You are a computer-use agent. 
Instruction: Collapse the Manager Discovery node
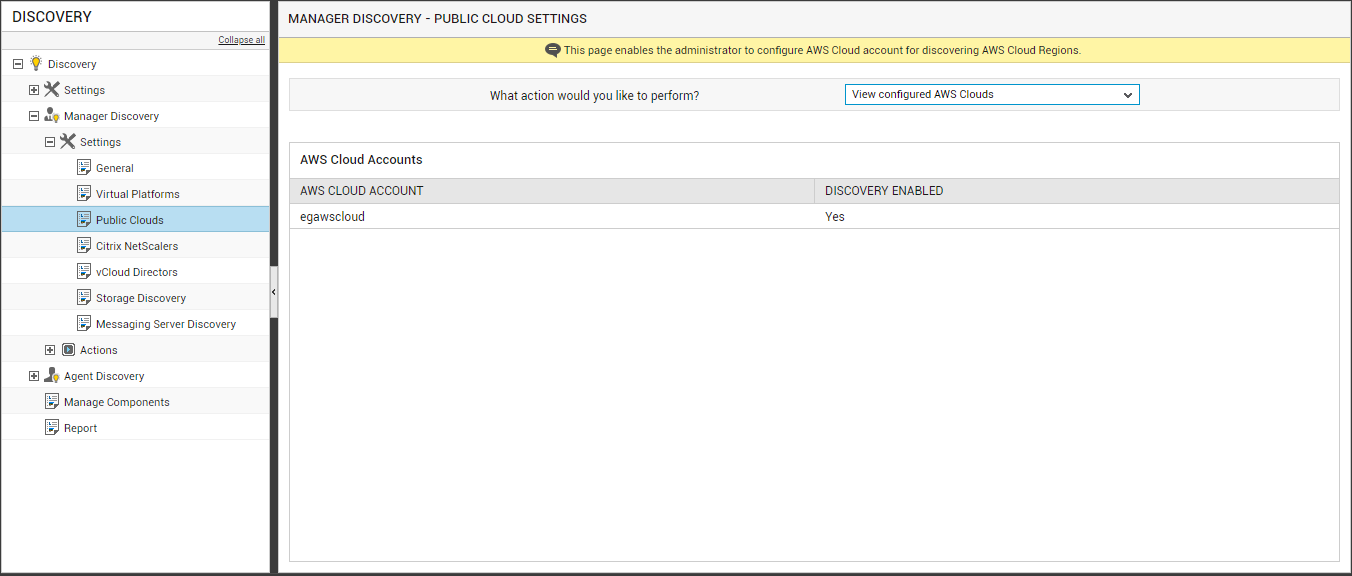[34, 115]
